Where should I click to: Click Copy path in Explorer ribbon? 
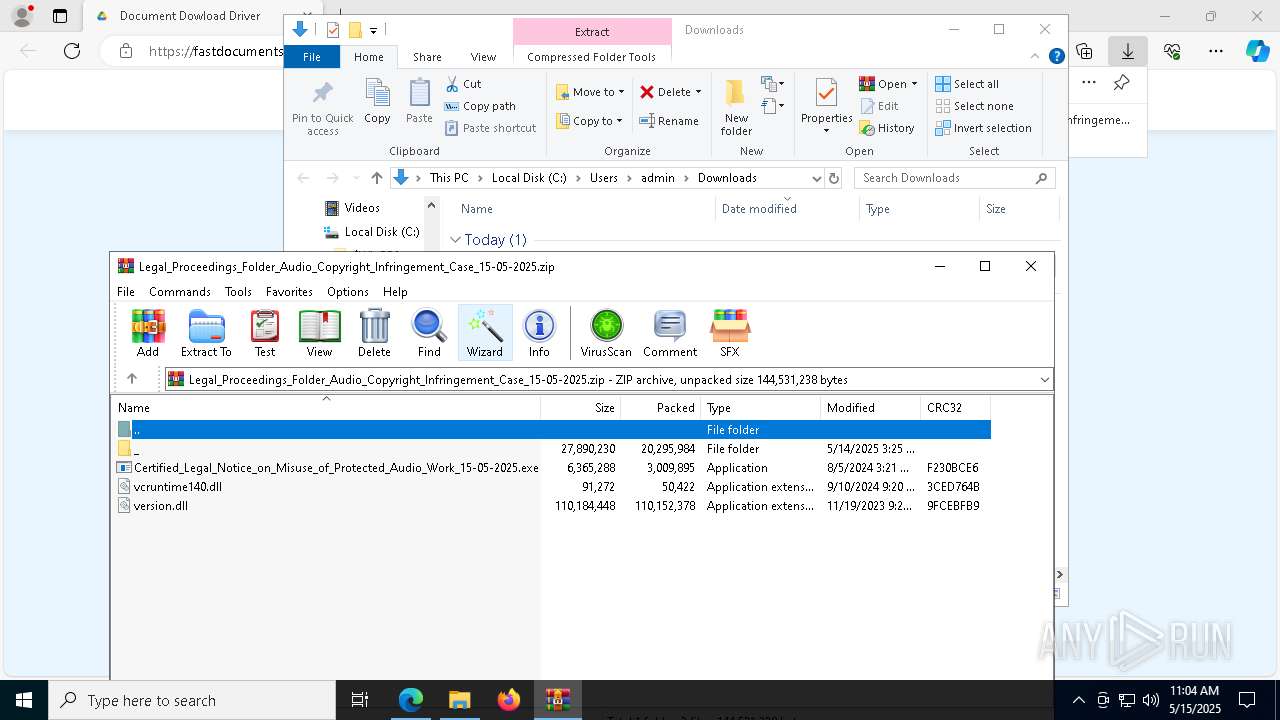(480, 106)
